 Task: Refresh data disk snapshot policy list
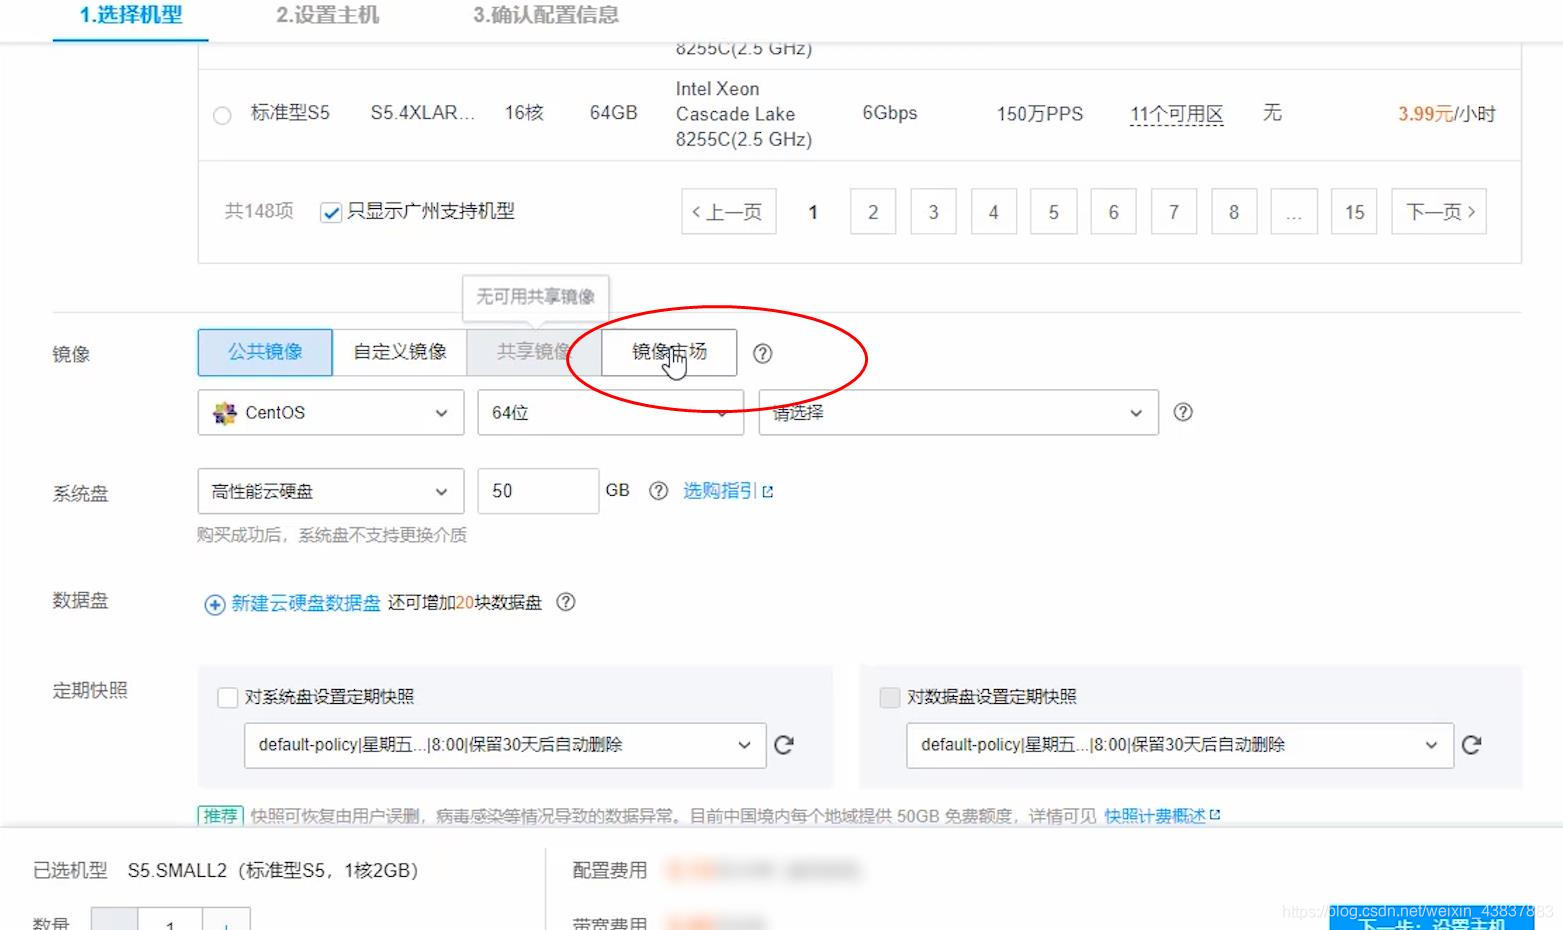click(1471, 745)
